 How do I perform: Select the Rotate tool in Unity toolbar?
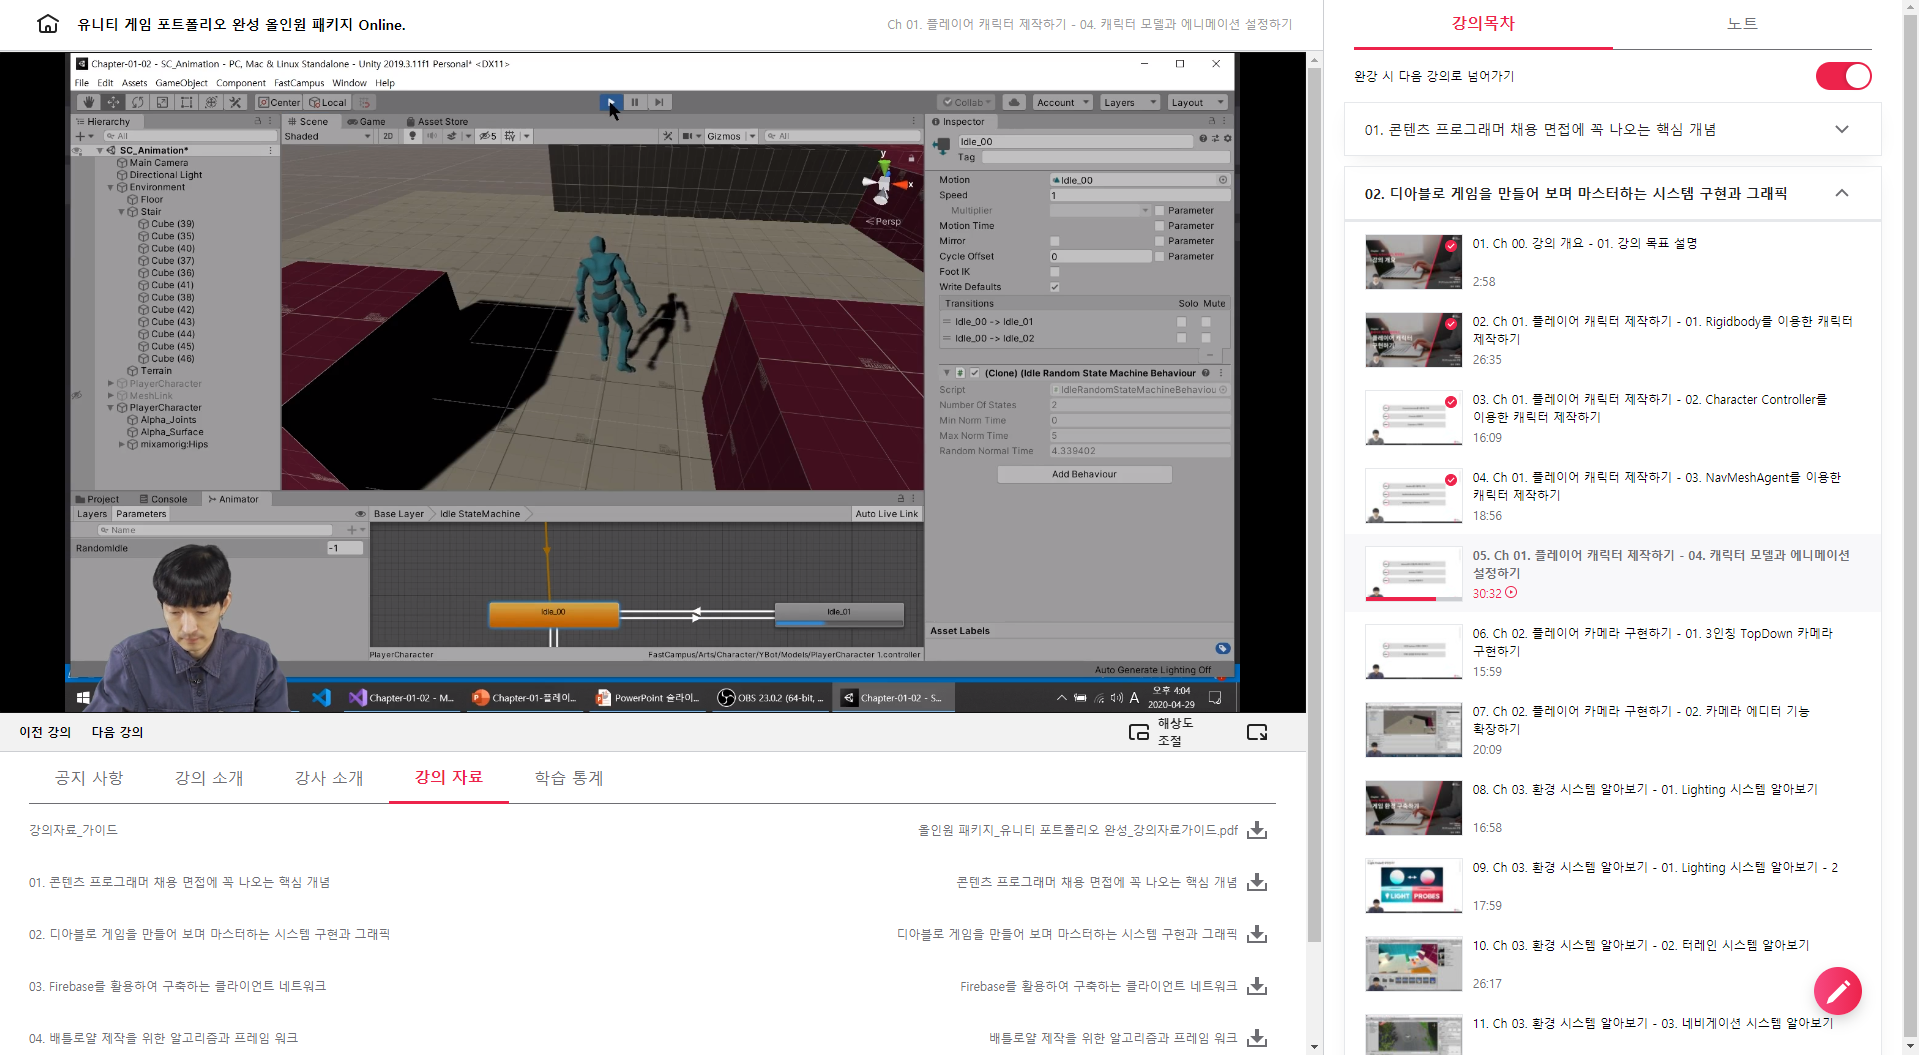[138, 102]
